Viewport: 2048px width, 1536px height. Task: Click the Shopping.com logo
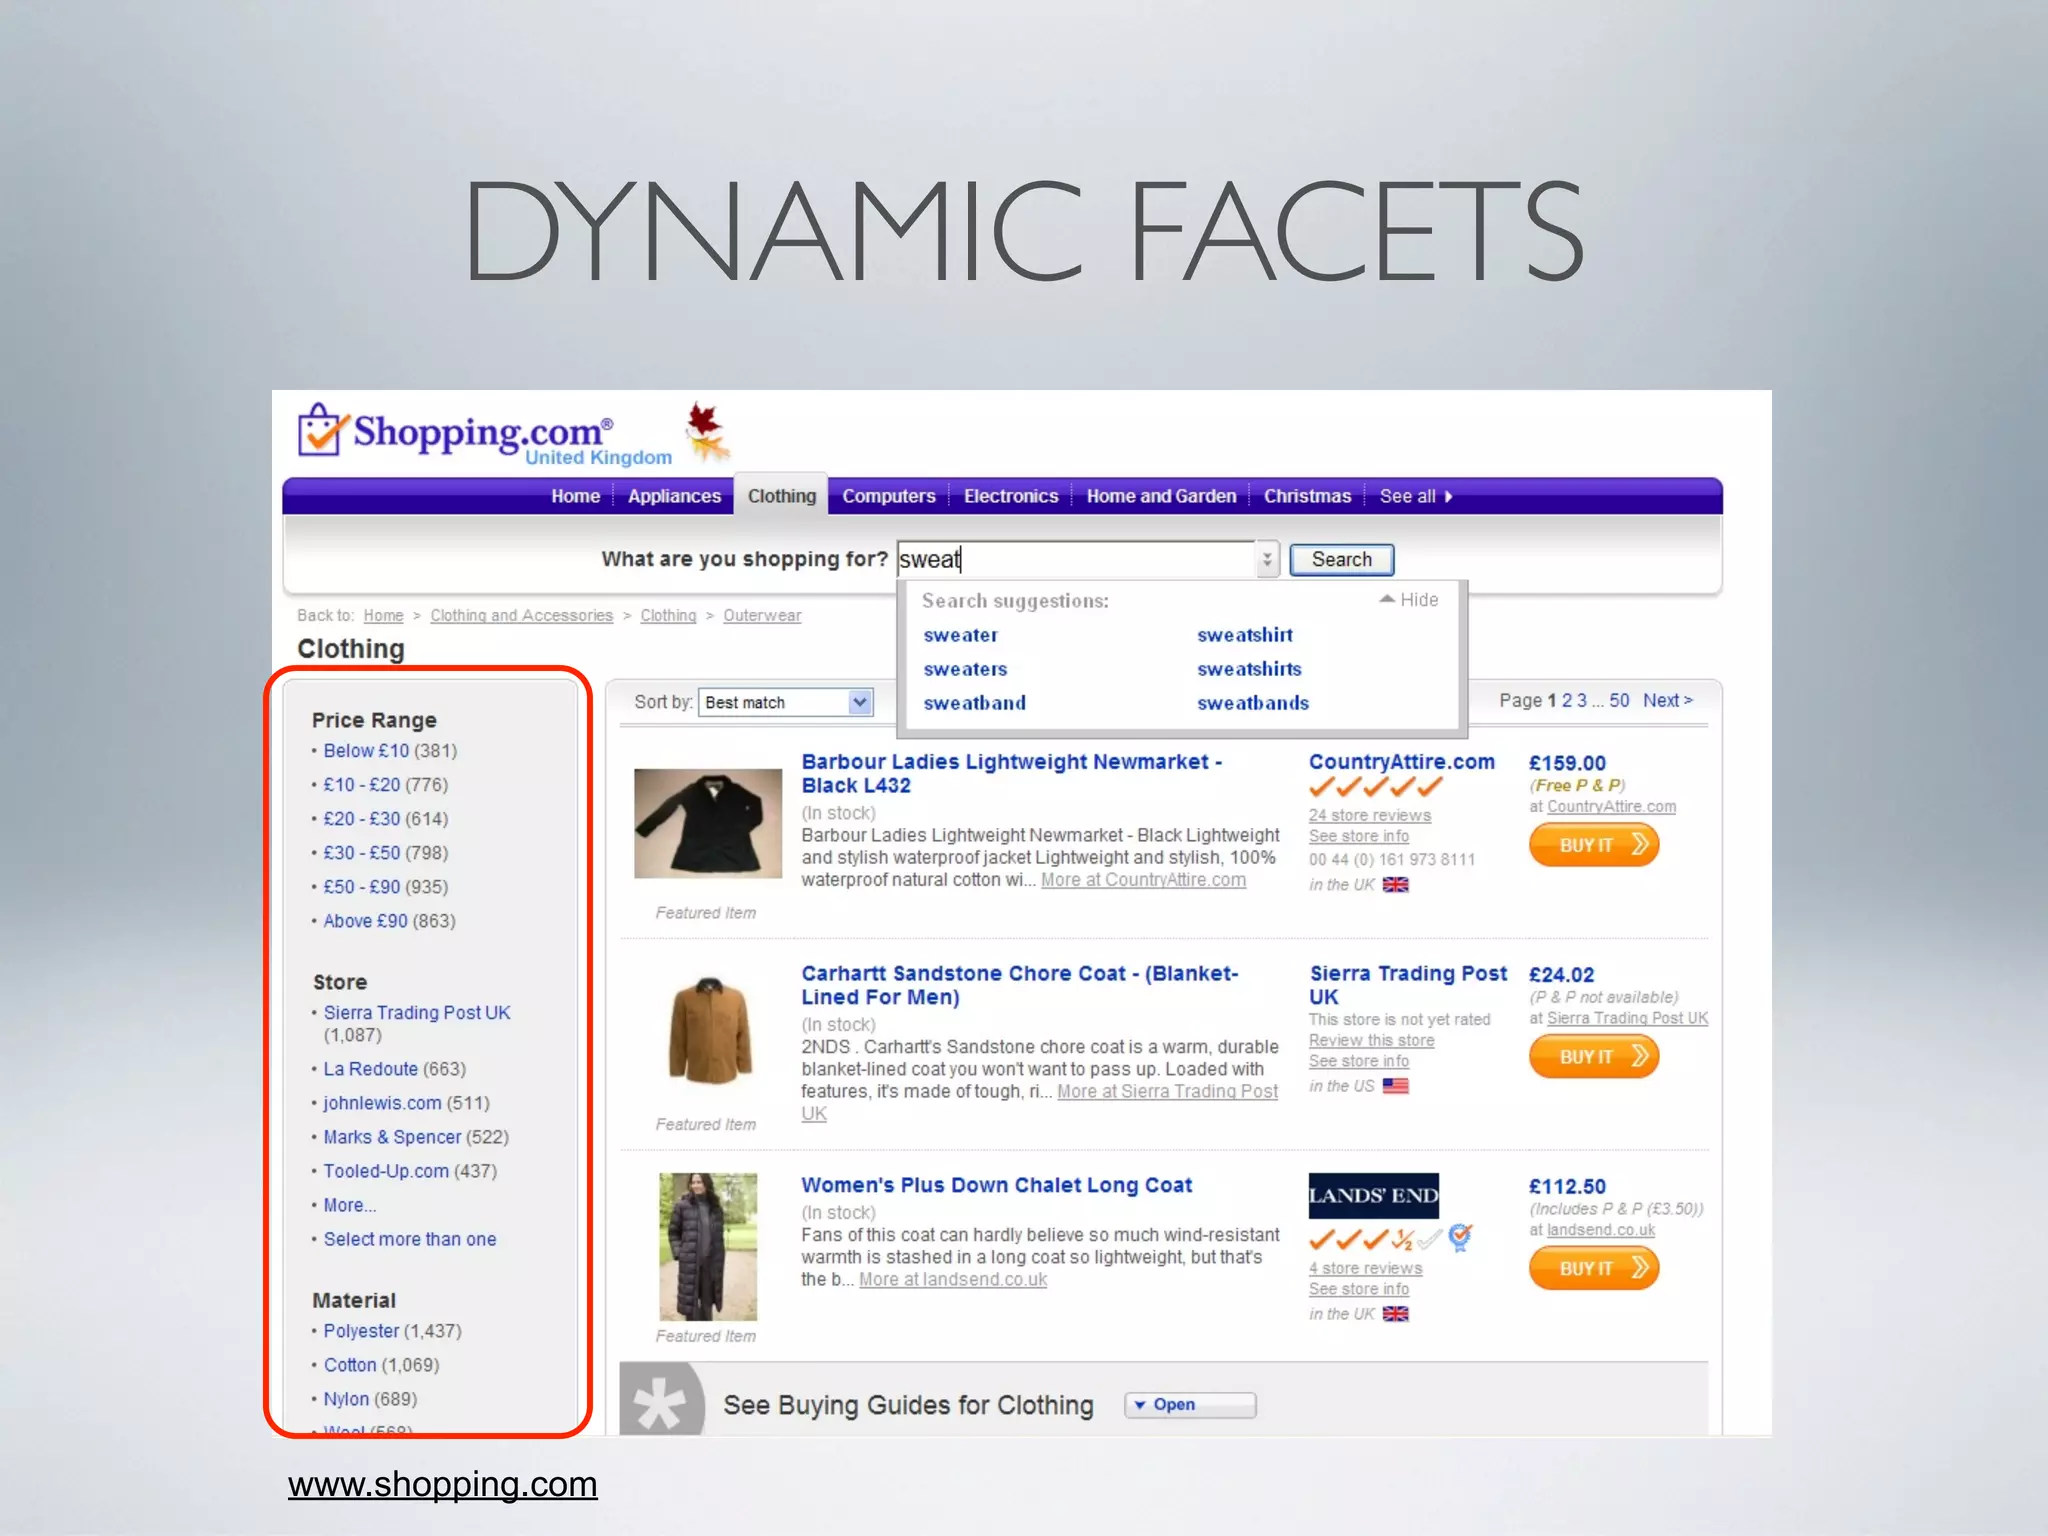[484, 435]
